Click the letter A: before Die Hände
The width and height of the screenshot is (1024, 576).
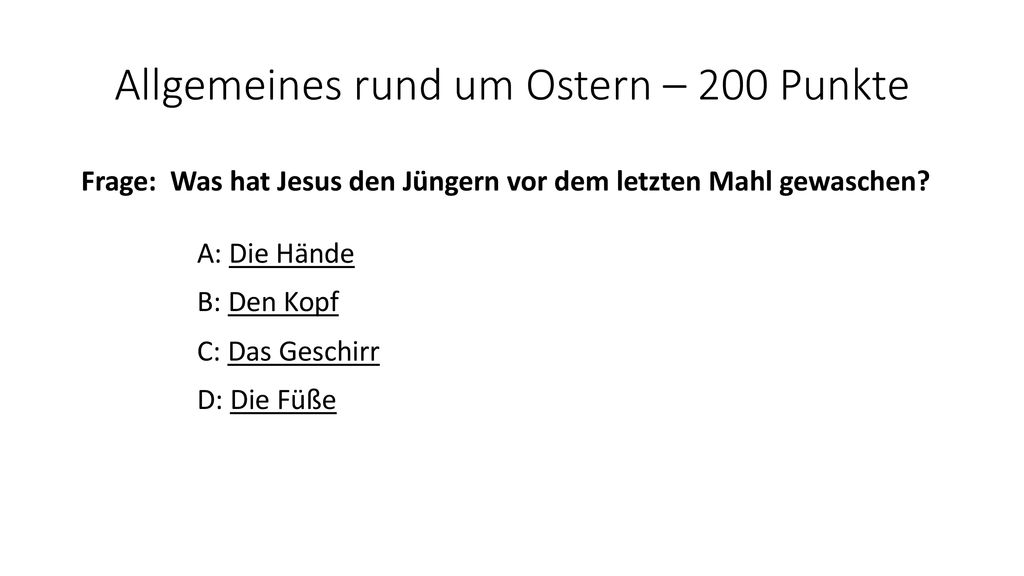(x=210, y=253)
